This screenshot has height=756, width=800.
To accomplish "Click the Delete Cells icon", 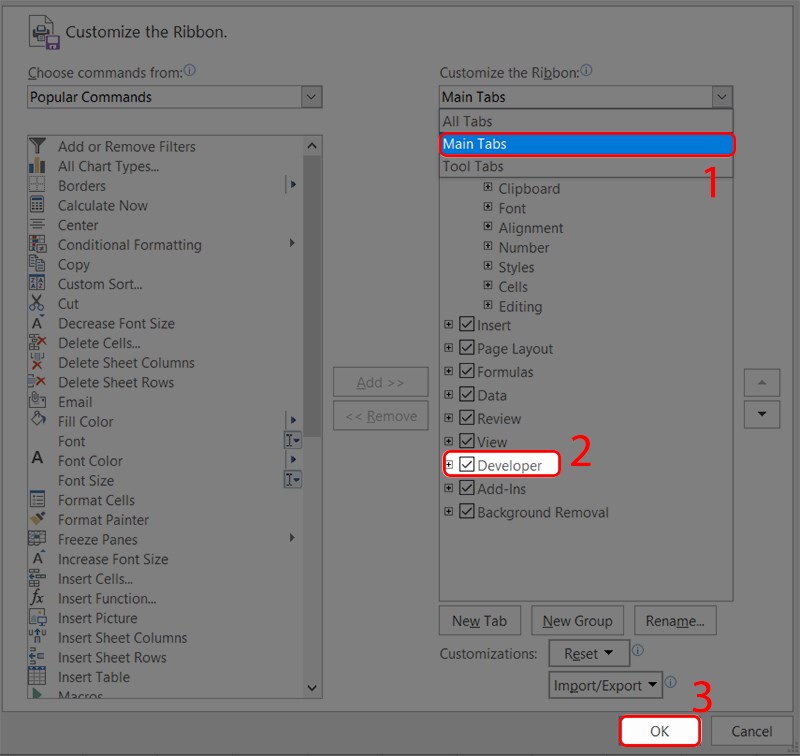I will [37, 342].
